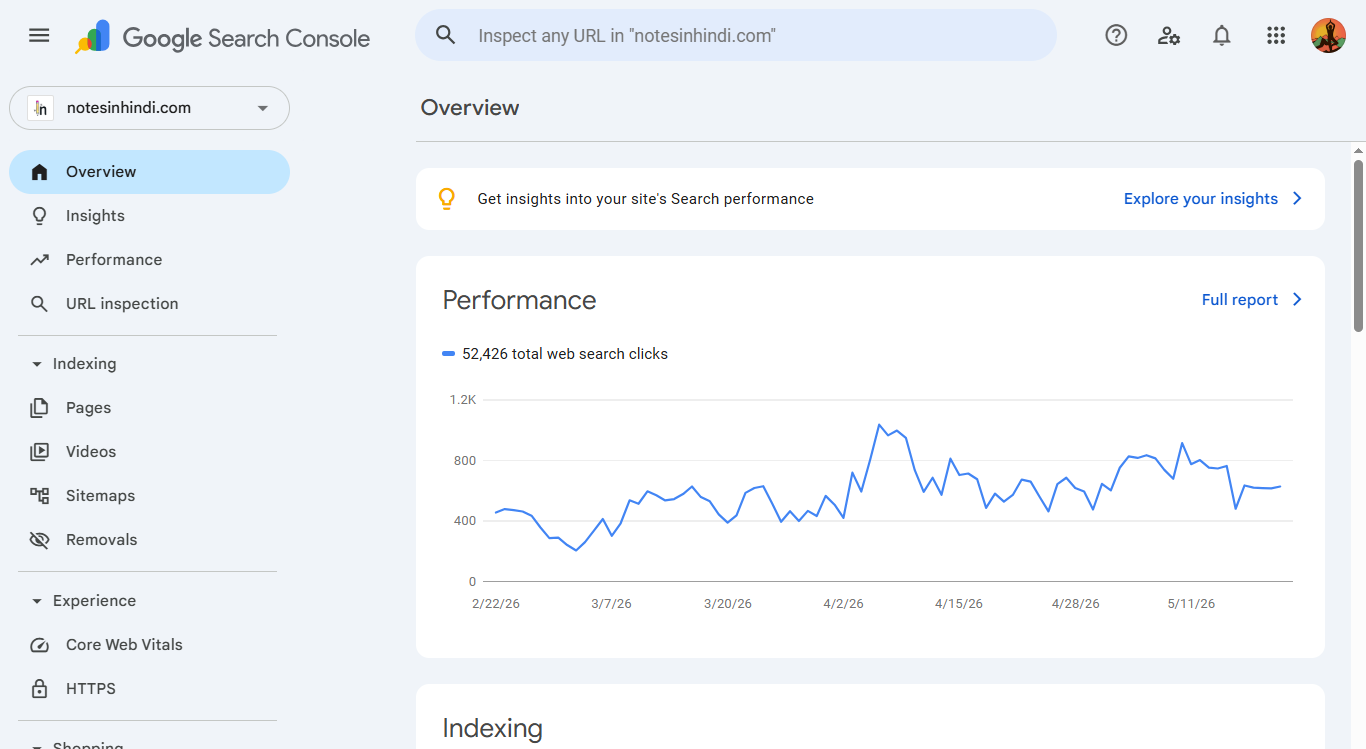Open the notifications bell
Screen dimensions: 1366x749
1222,35
